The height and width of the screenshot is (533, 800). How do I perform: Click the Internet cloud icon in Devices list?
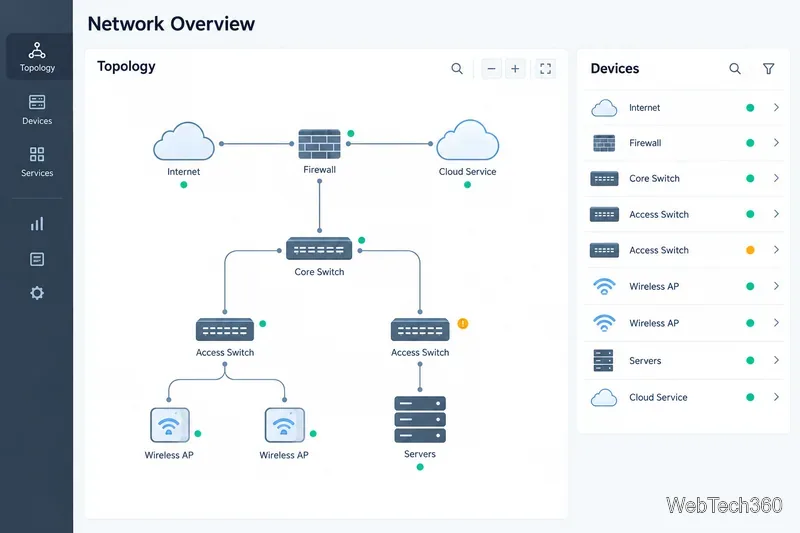[x=604, y=108]
